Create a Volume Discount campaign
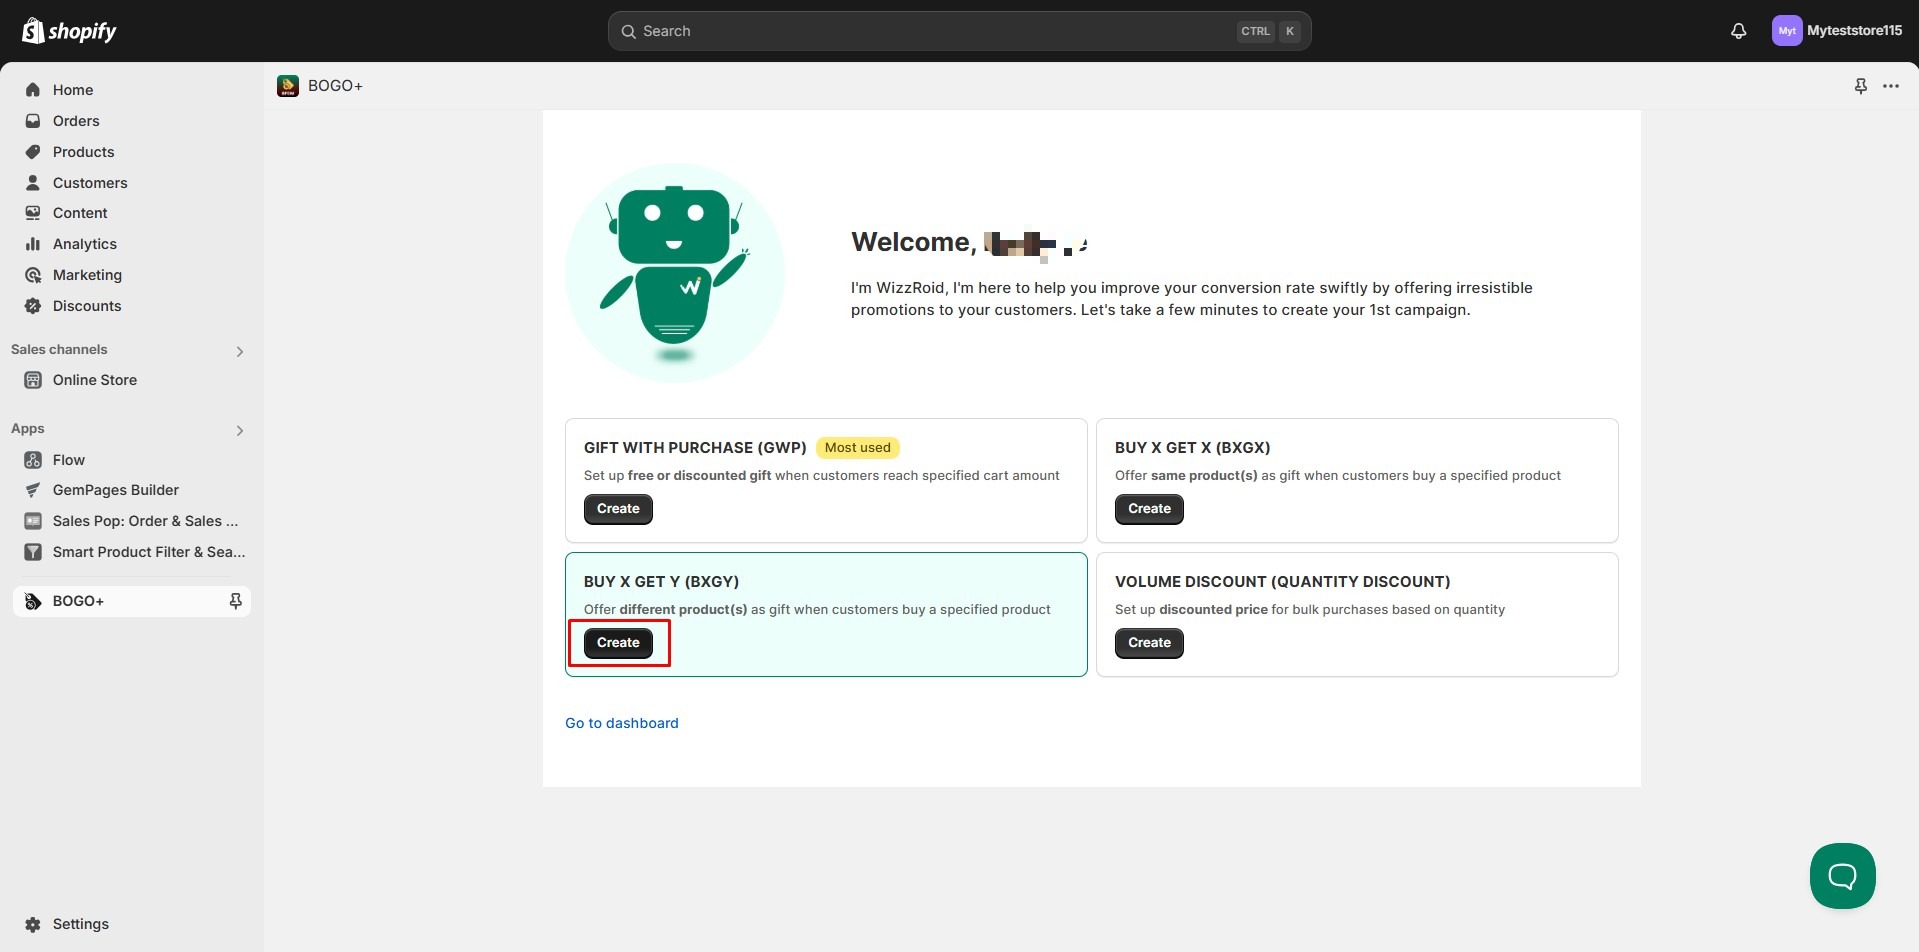The width and height of the screenshot is (1919, 952). tap(1149, 643)
